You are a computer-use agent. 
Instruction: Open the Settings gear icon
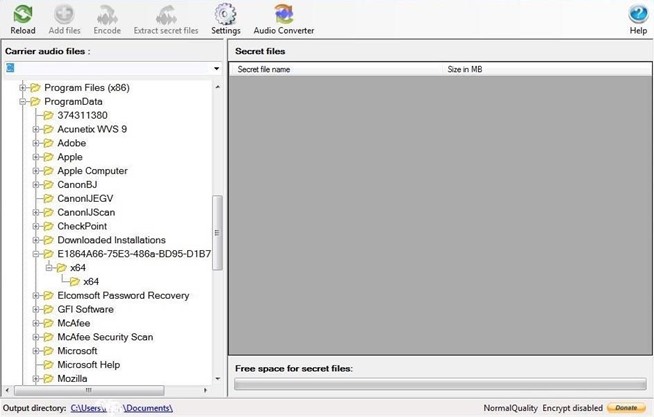226,14
